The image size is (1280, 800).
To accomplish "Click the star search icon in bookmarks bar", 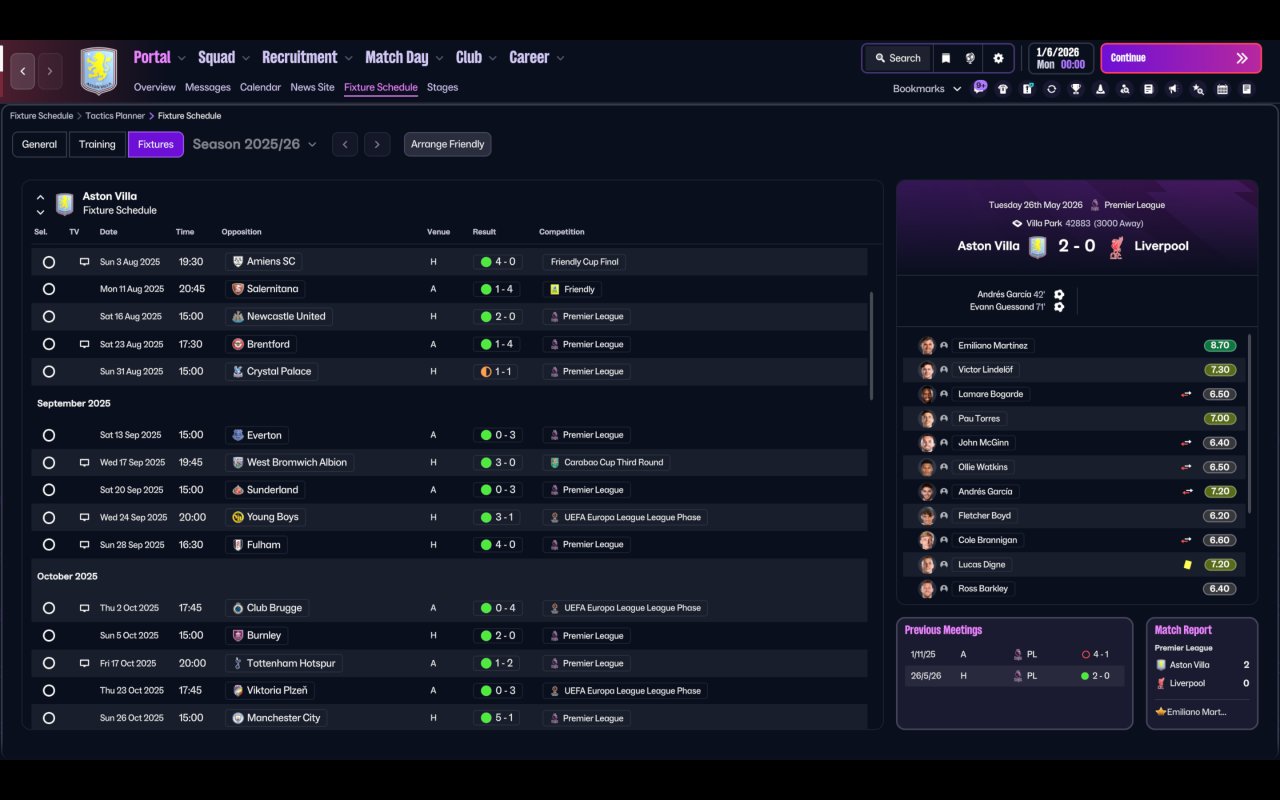I will (x=1198, y=89).
